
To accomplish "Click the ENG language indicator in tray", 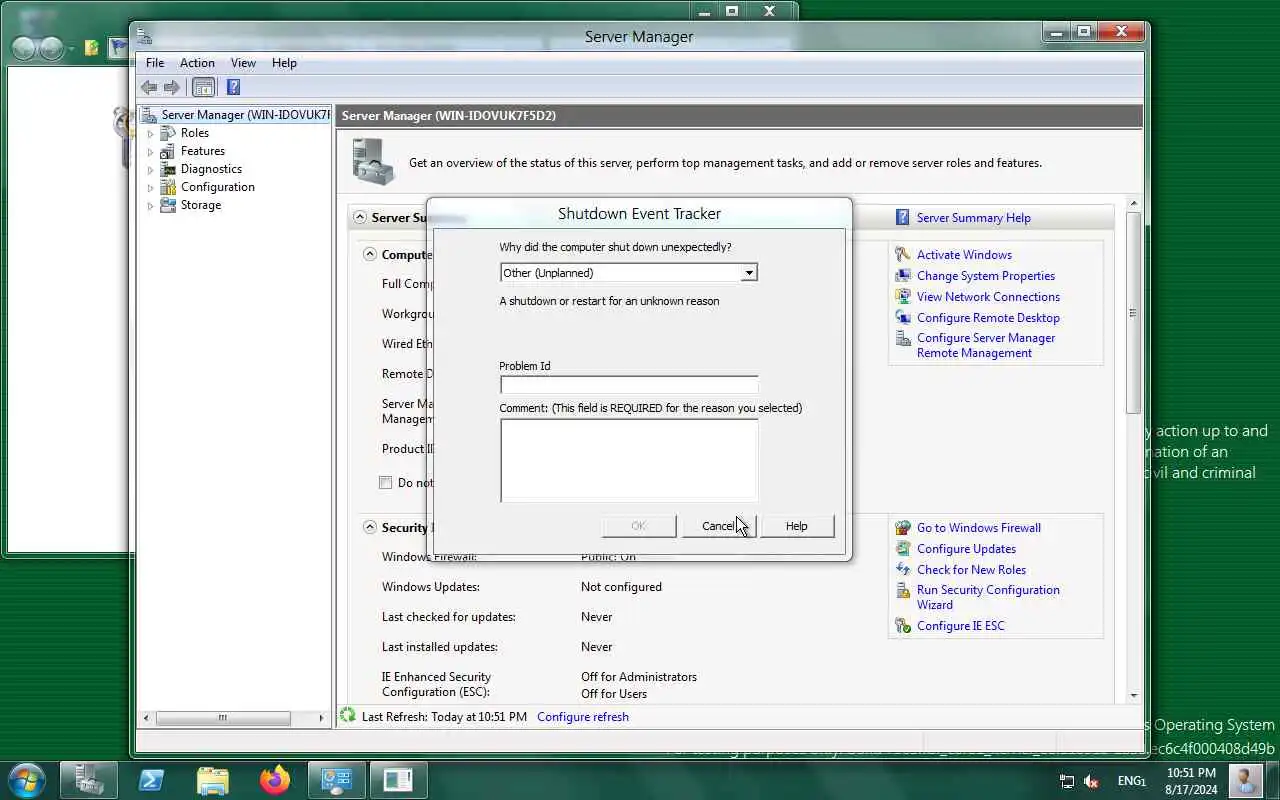I will [1131, 781].
